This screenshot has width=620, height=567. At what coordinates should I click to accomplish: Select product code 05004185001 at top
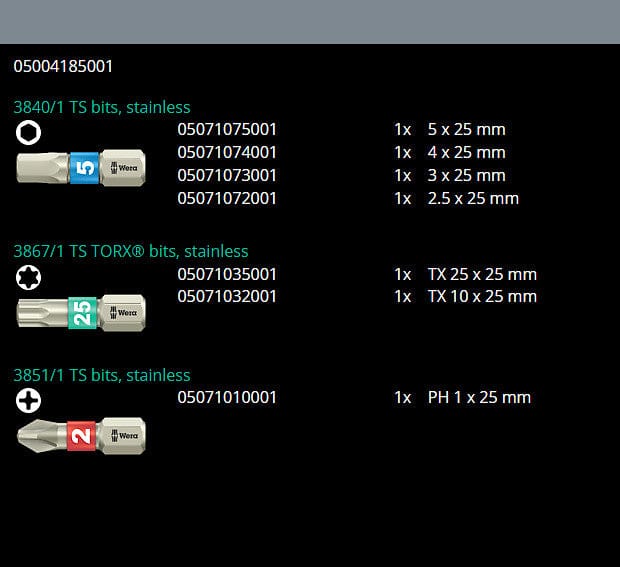pos(63,67)
